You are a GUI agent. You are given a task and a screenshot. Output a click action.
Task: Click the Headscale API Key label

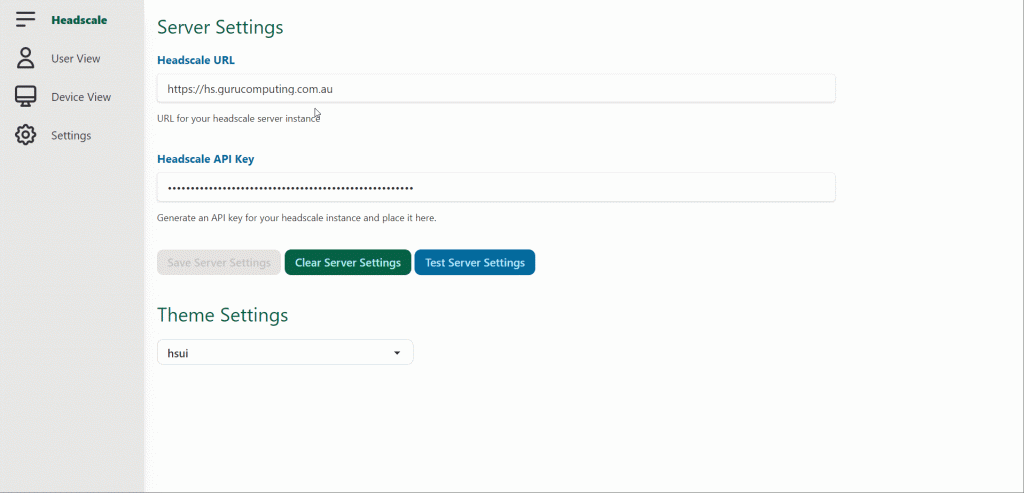click(x=206, y=159)
